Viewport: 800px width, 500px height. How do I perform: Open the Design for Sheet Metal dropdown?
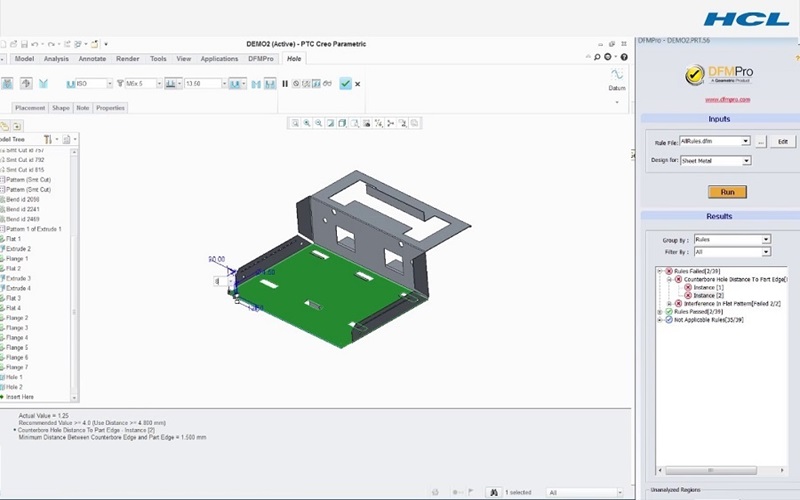(746, 161)
